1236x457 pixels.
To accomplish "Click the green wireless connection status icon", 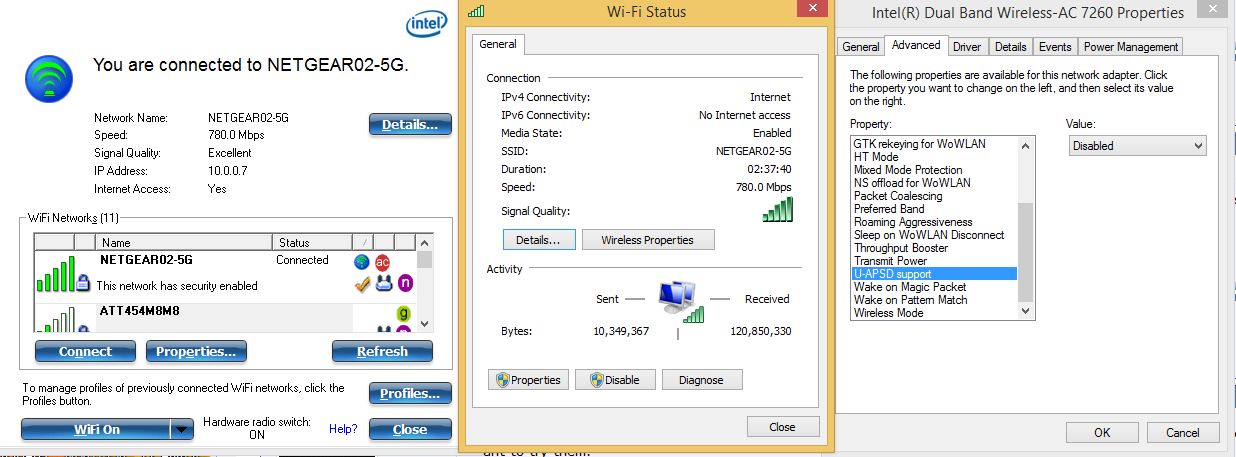I will point(48,78).
